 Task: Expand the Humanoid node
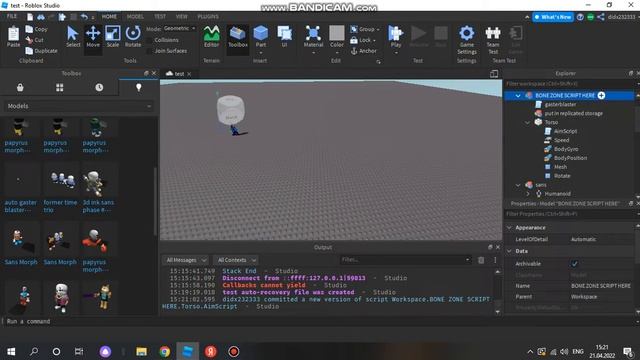pyautogui.click(x=527, y=194)
